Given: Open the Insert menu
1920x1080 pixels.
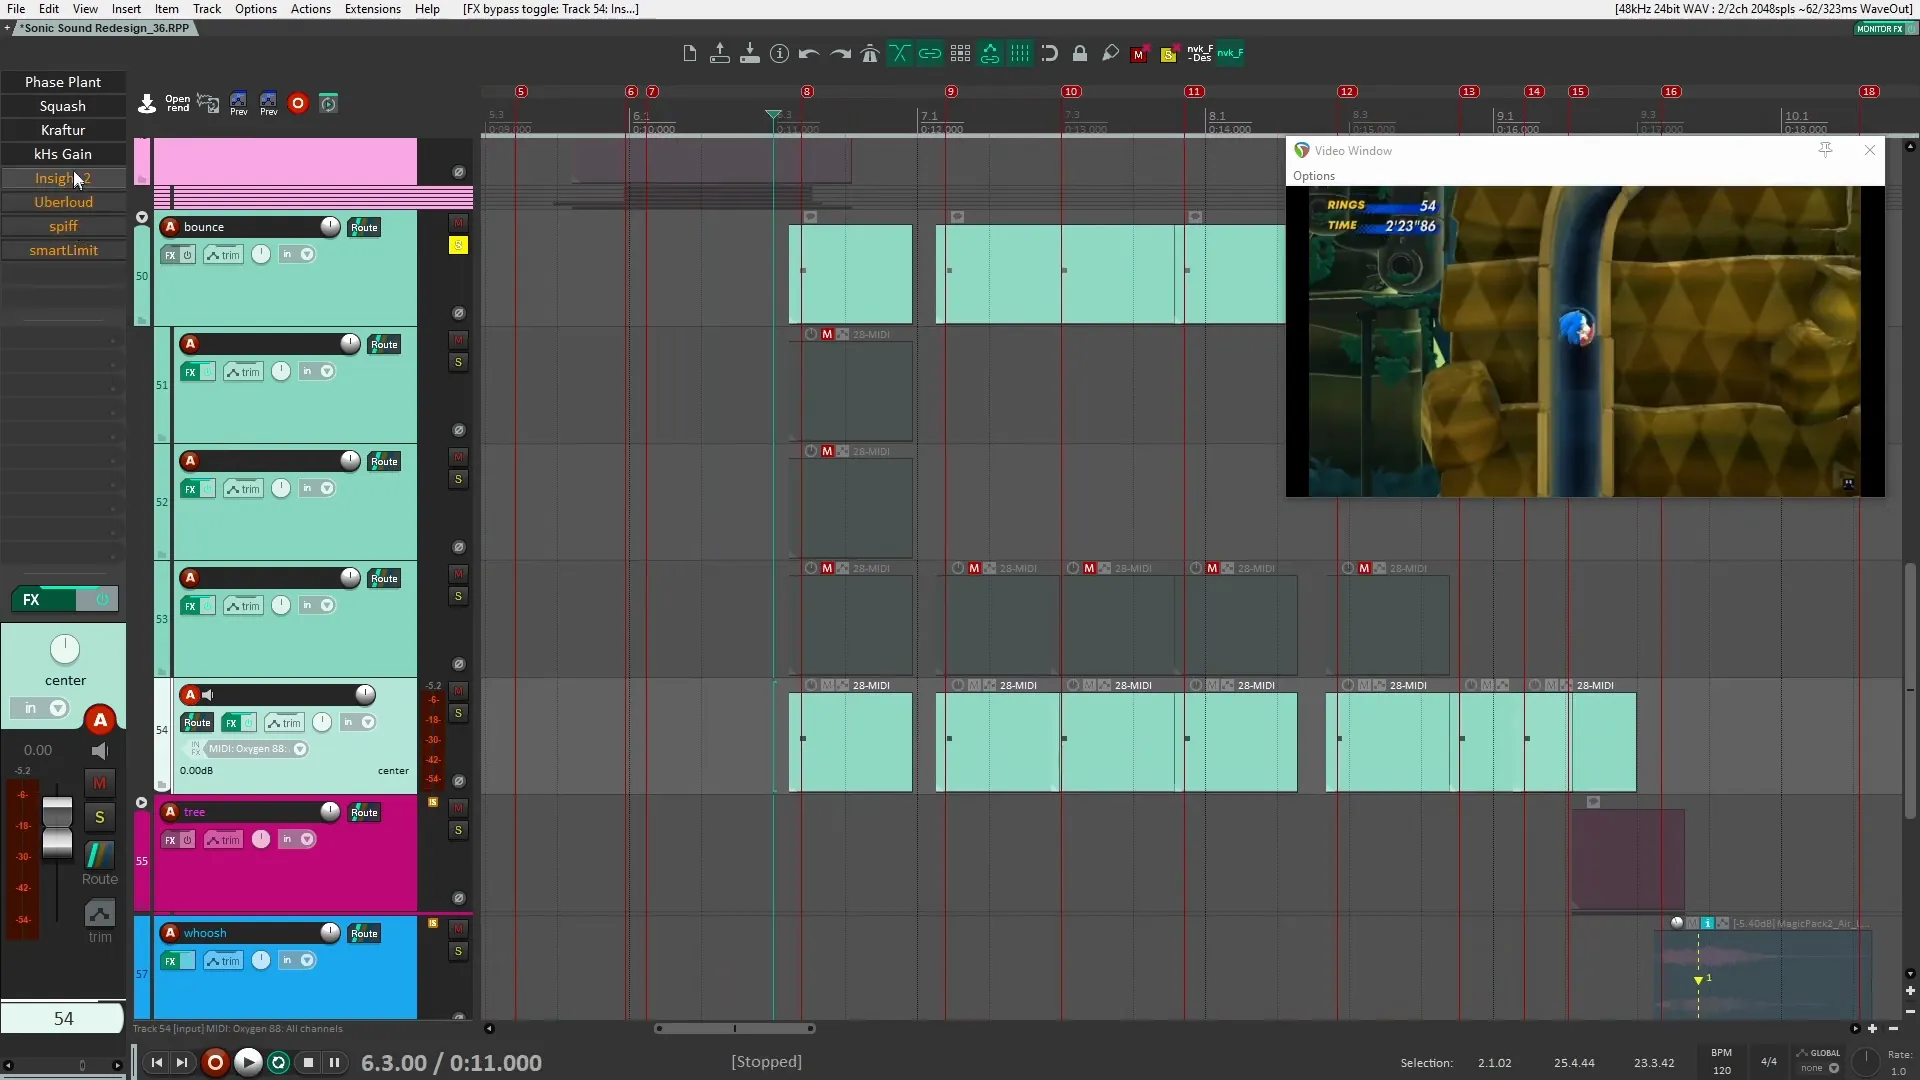Looking at the screenshot, I should (x=126, y=9).
